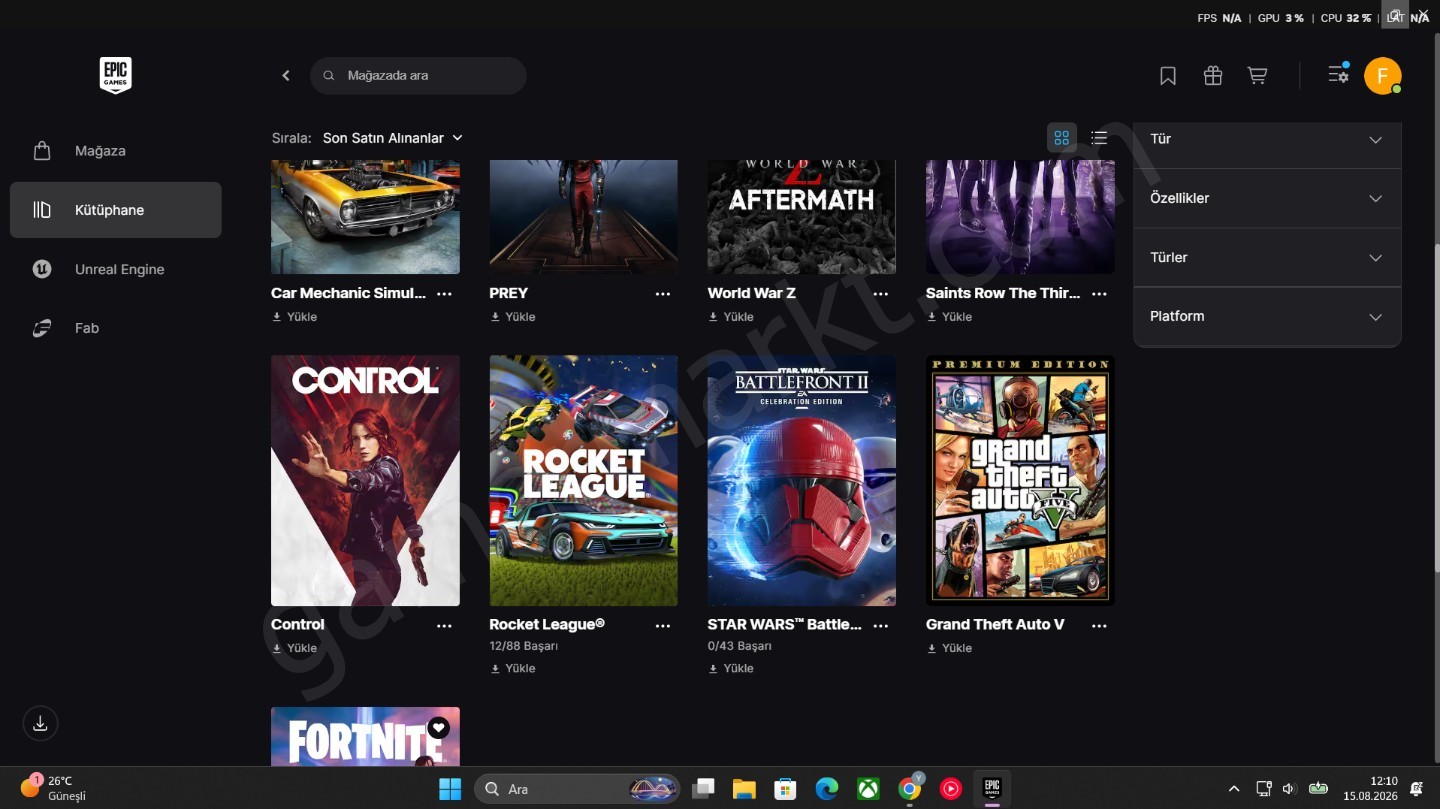
Task: Open more options for World War Z
Action: coord(881,294)
